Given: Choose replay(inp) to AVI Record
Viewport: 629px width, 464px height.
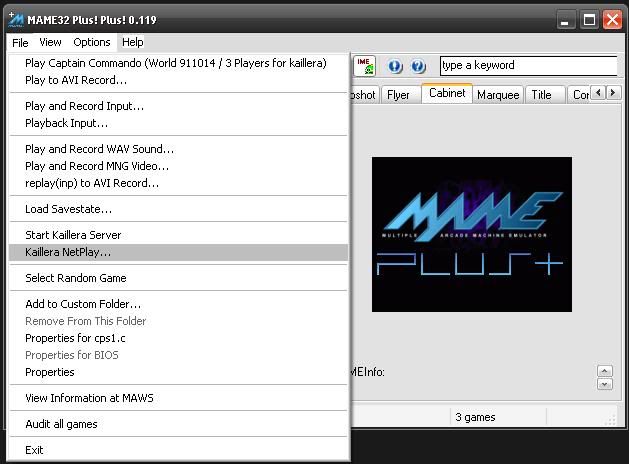Looking at the screenshot, I should pyautogui.click(x=179, y=183).
